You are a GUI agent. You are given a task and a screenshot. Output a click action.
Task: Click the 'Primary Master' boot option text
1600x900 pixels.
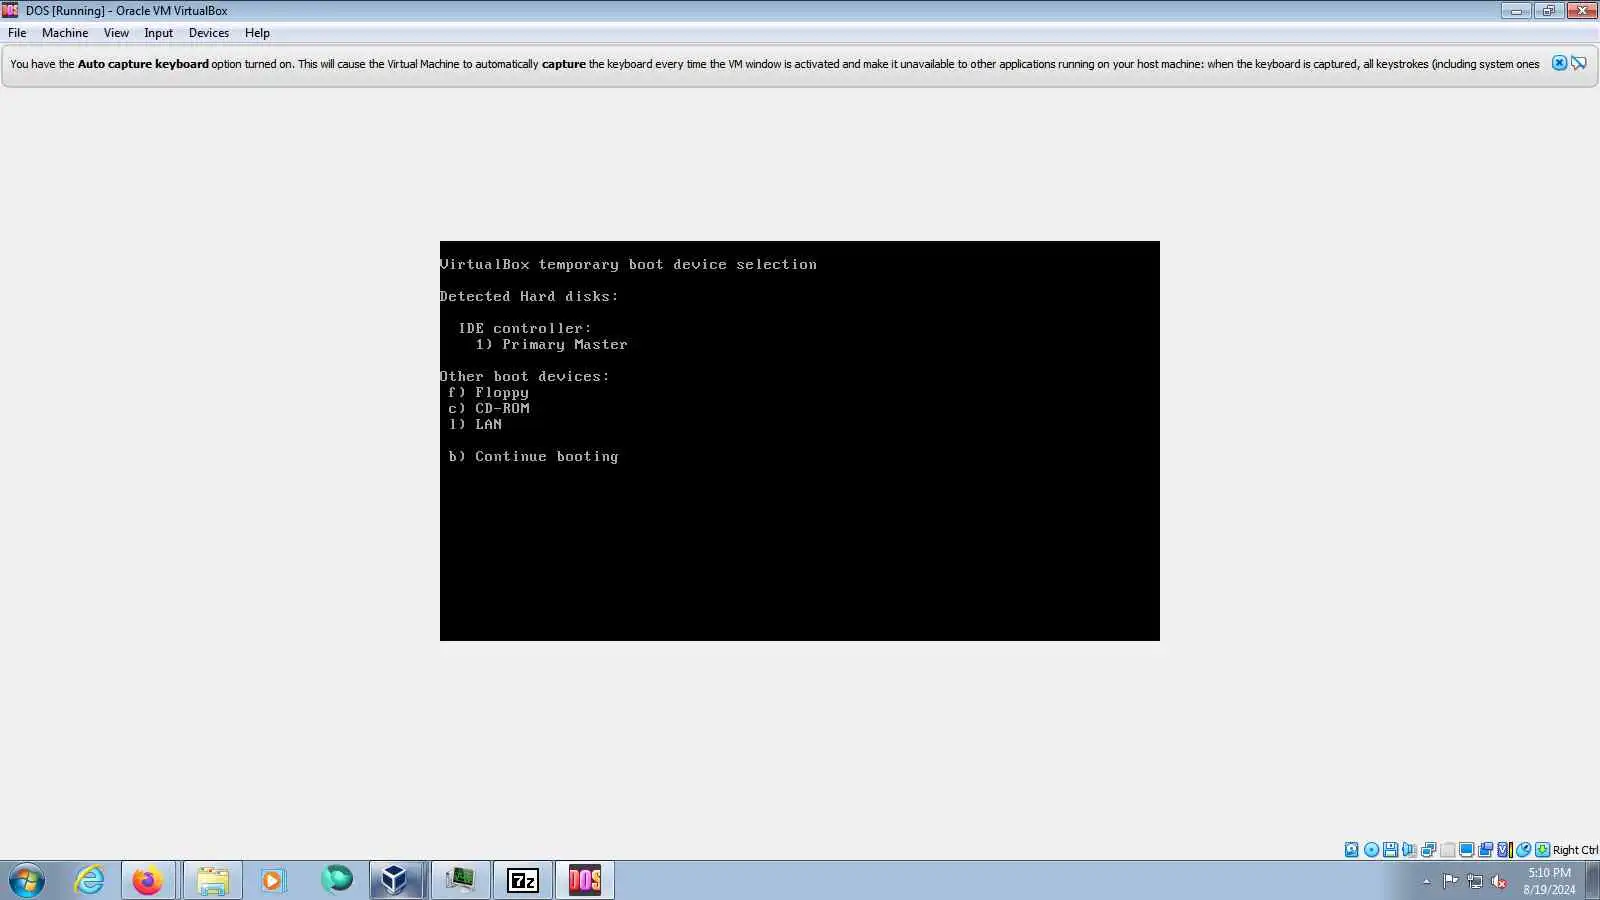pos(565,344)
